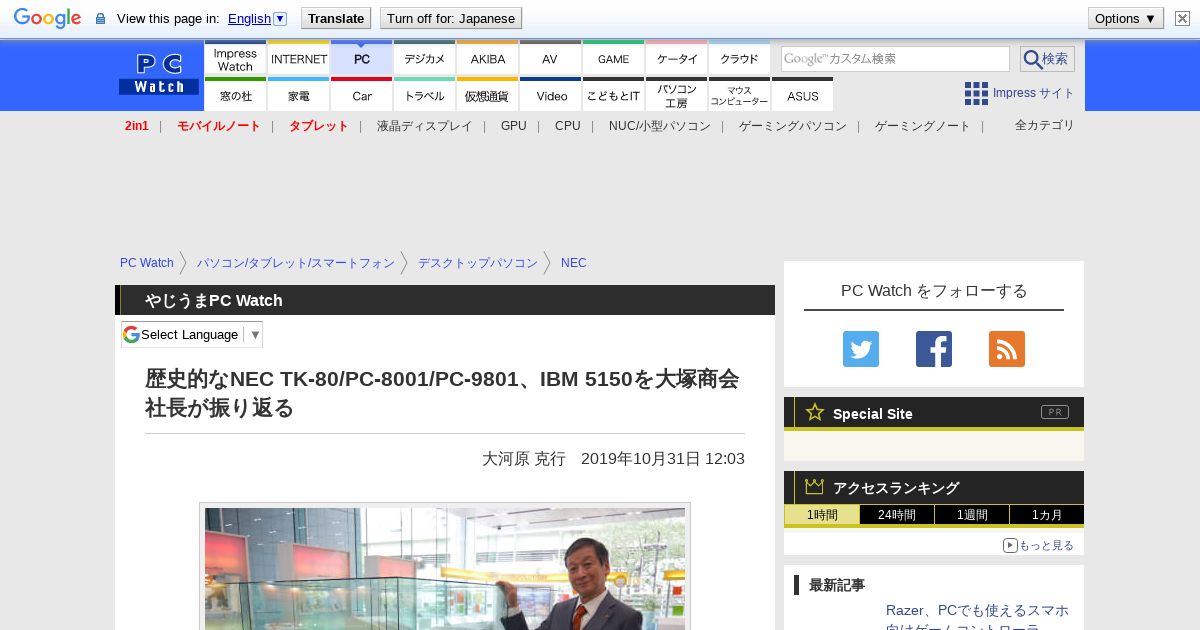Click the magnifier 検索 search button
The image size is (1200, 630).
pyautogui.click(x=1047, y=59)
